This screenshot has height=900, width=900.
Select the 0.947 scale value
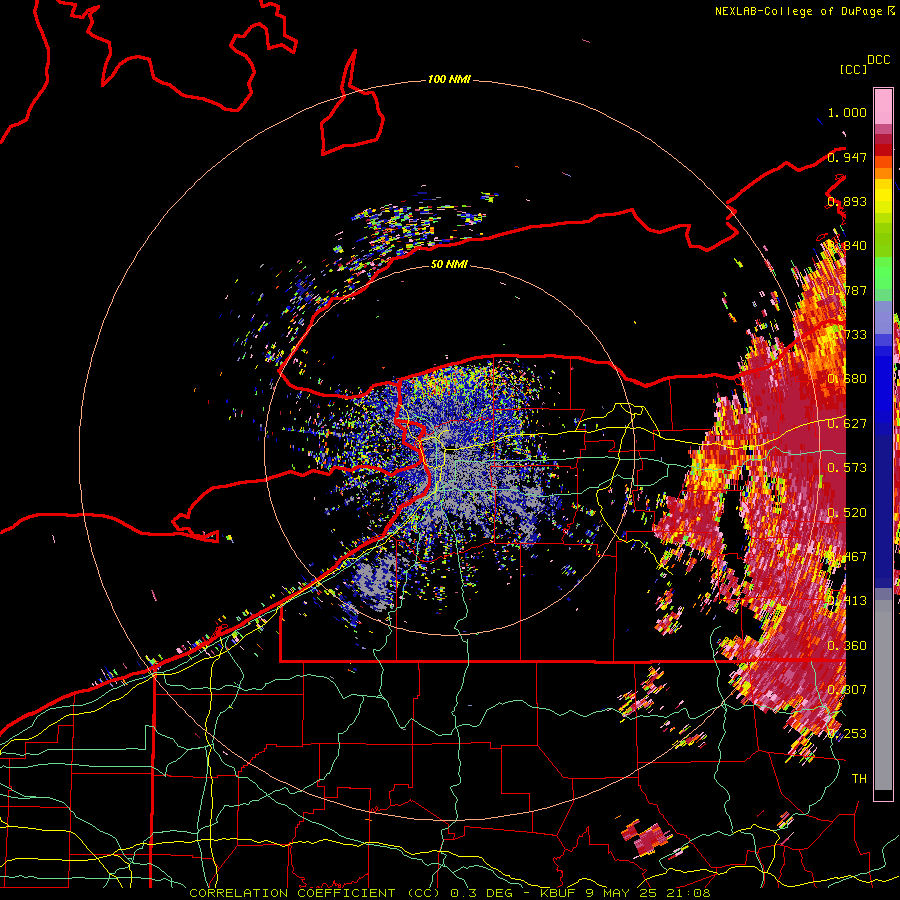pos(847,157)
